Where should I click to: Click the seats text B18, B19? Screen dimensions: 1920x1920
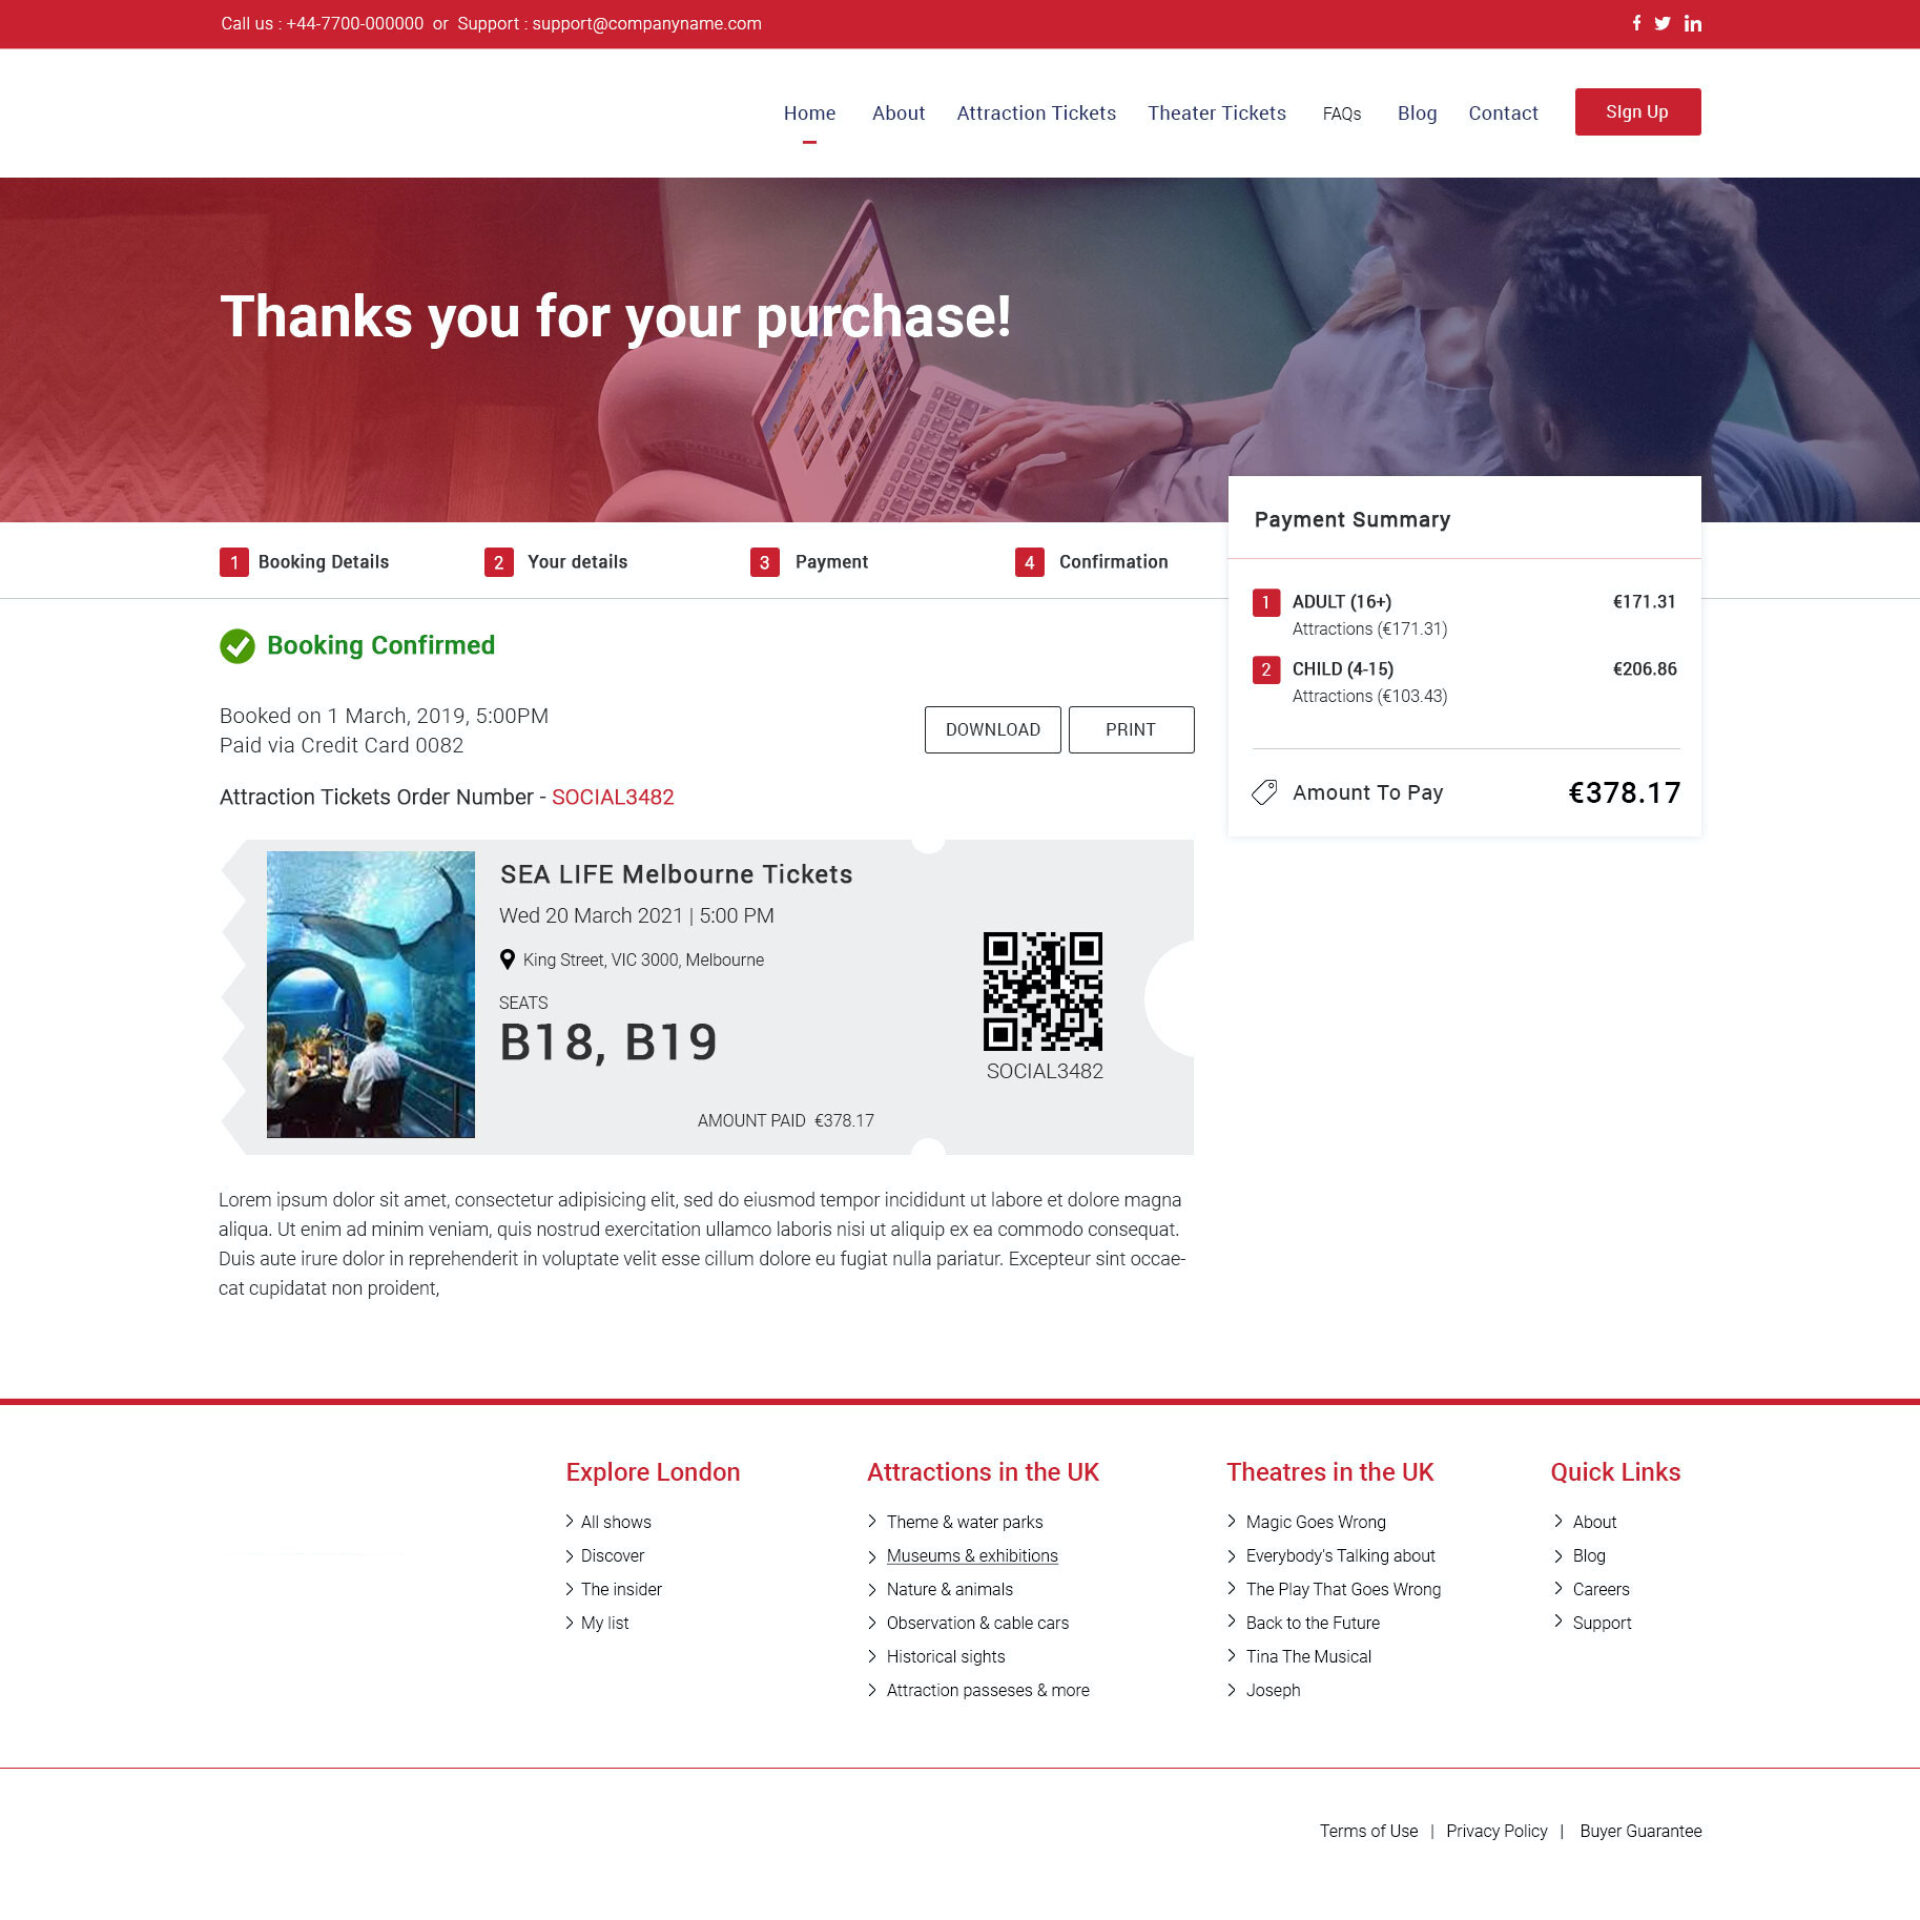(608, 1042)
